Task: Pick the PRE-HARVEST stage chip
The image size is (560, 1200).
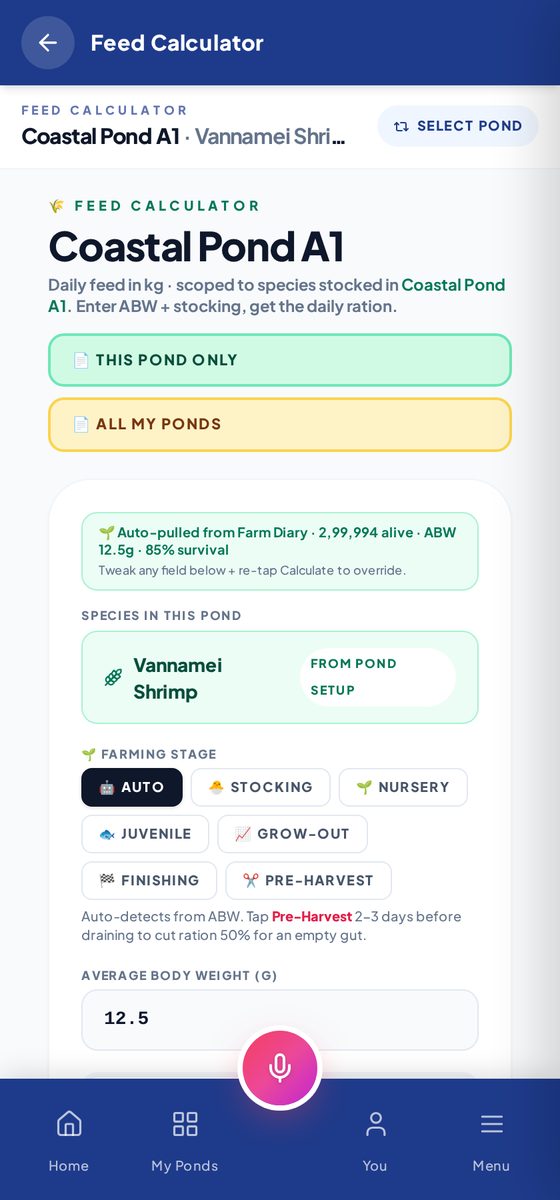Action: point(309,881)
